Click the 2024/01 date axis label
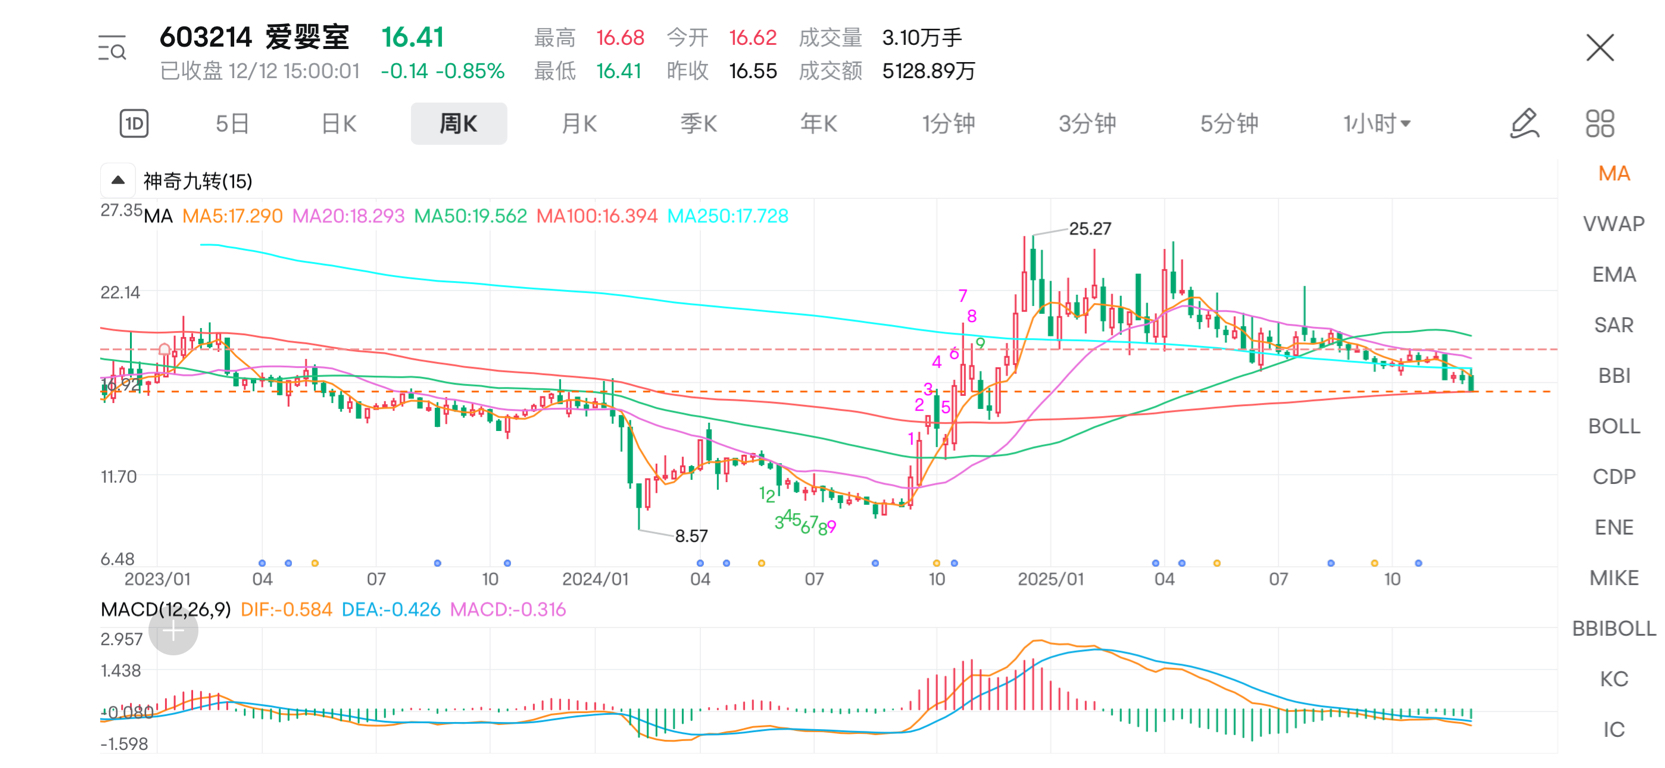The image size is (1665, 768). (x=595, y=579)
